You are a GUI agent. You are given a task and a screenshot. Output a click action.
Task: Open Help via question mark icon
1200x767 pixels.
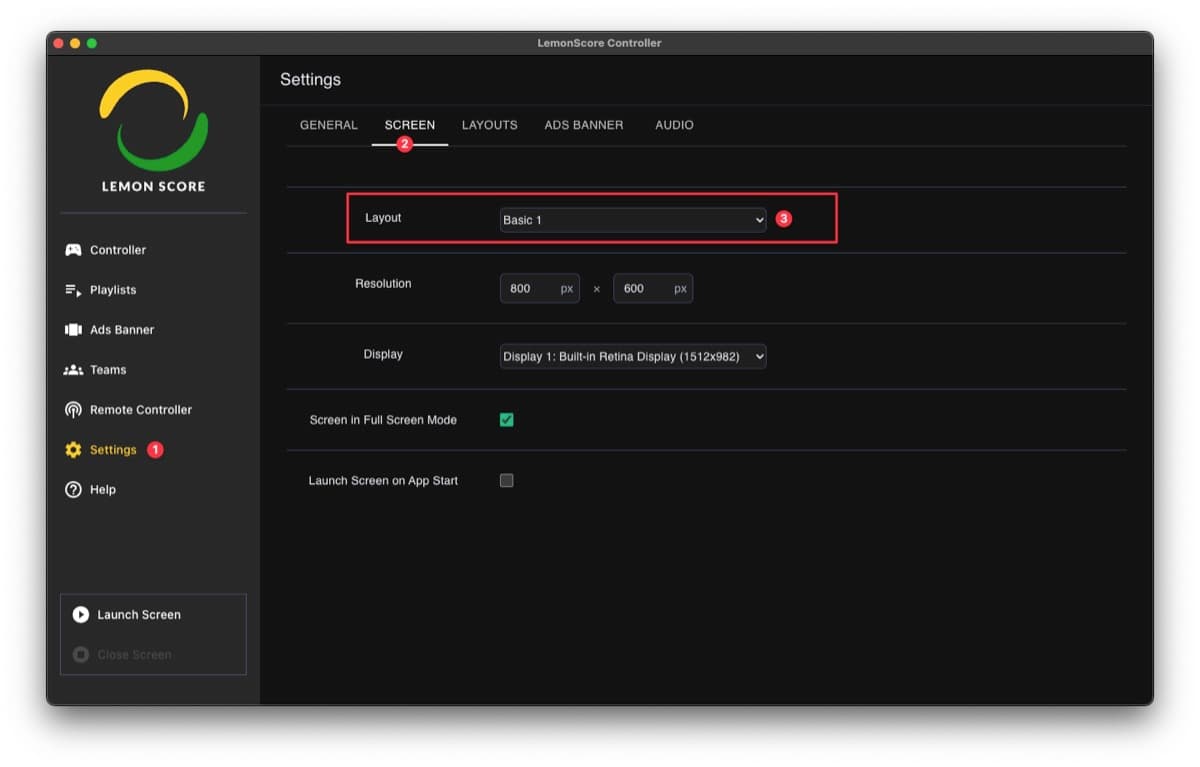[73, 490]
